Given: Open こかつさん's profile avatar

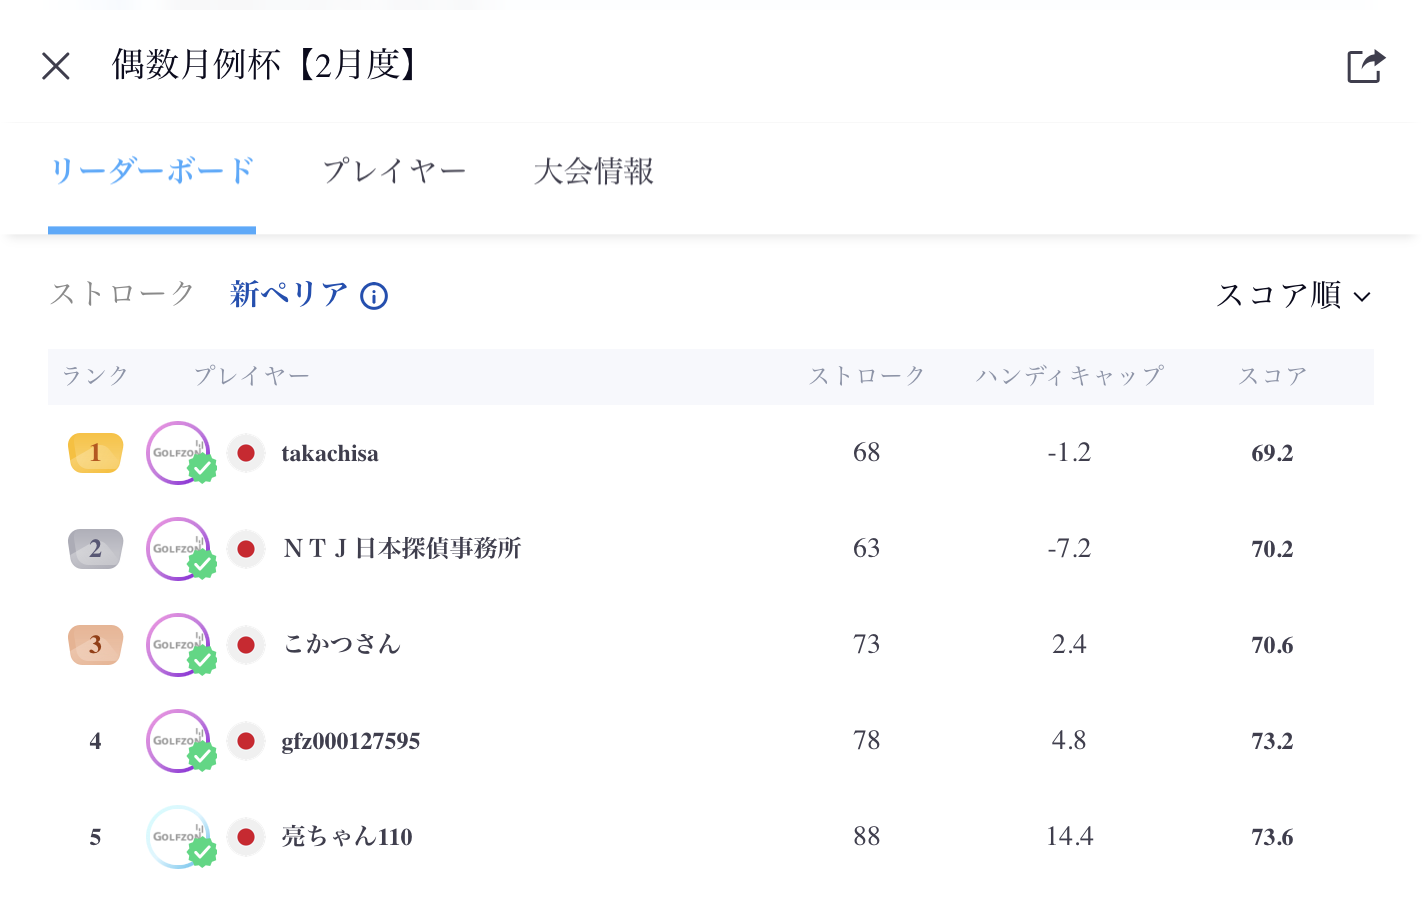Looking at the screenshot, I should coord(179,645).
